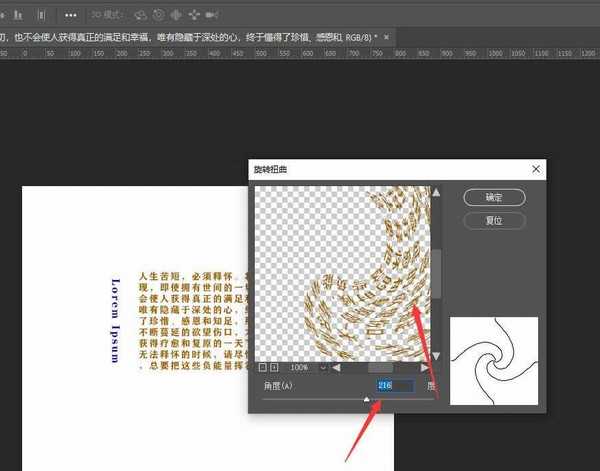Image resolution: width=600 pixels, height=471 pixels.
Task: Click the angle slider handle
Action: (366, 399)
